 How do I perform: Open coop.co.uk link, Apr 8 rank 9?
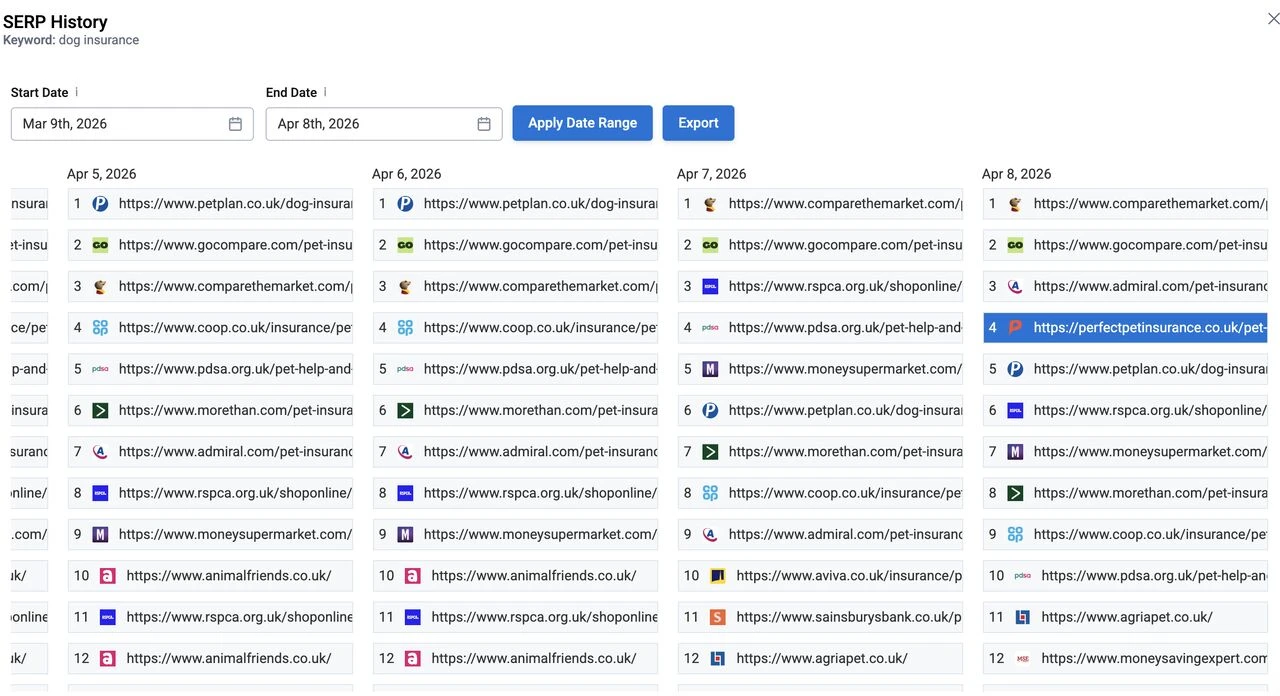coord(1150,534)
